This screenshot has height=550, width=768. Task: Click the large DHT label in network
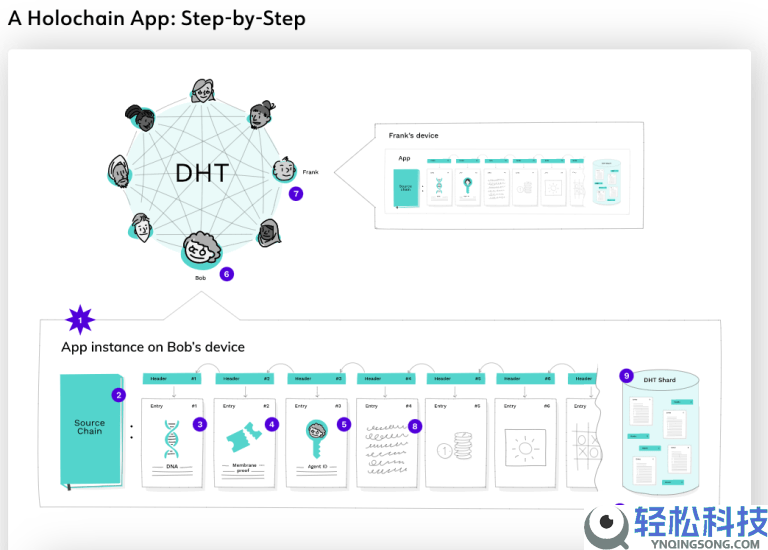click(x=201, y=172)
